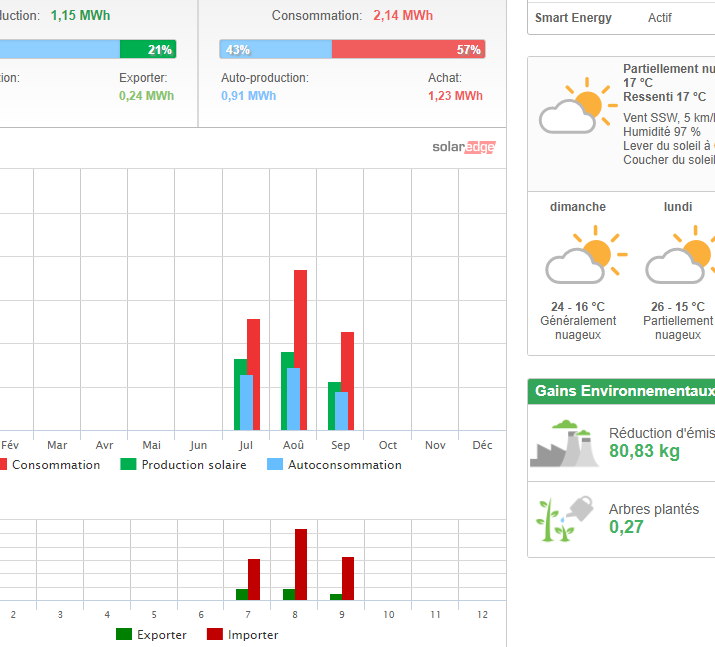Viewport: 715px width, 647px height.
Task: Click the 80,83 kg emissions value
Action: [644, 451]
